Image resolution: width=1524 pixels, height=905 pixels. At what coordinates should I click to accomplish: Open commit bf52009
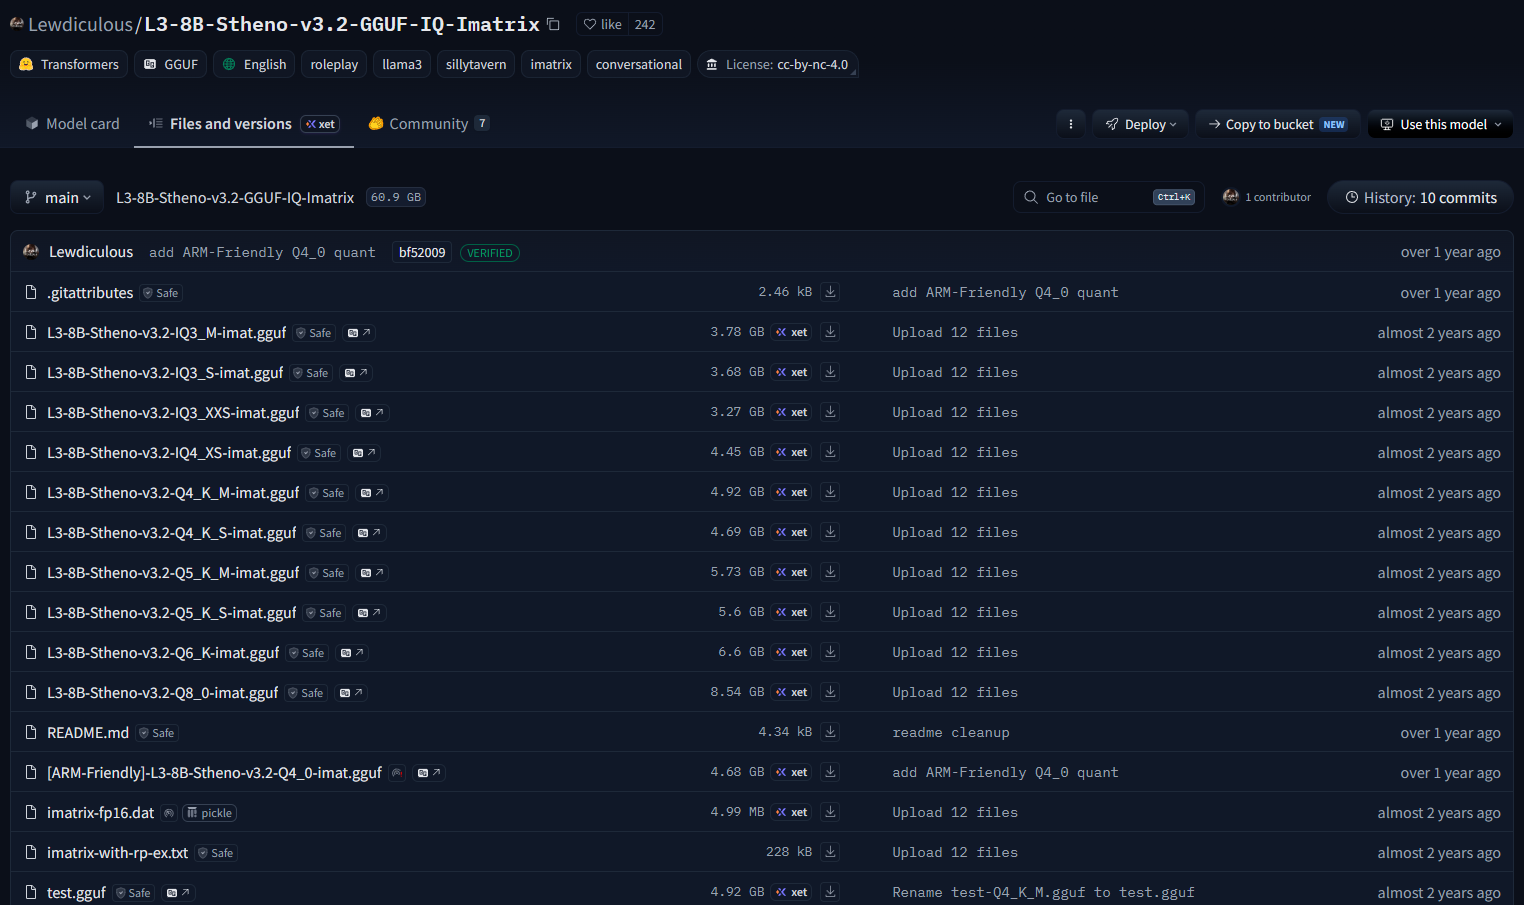[x=422, y=253]
